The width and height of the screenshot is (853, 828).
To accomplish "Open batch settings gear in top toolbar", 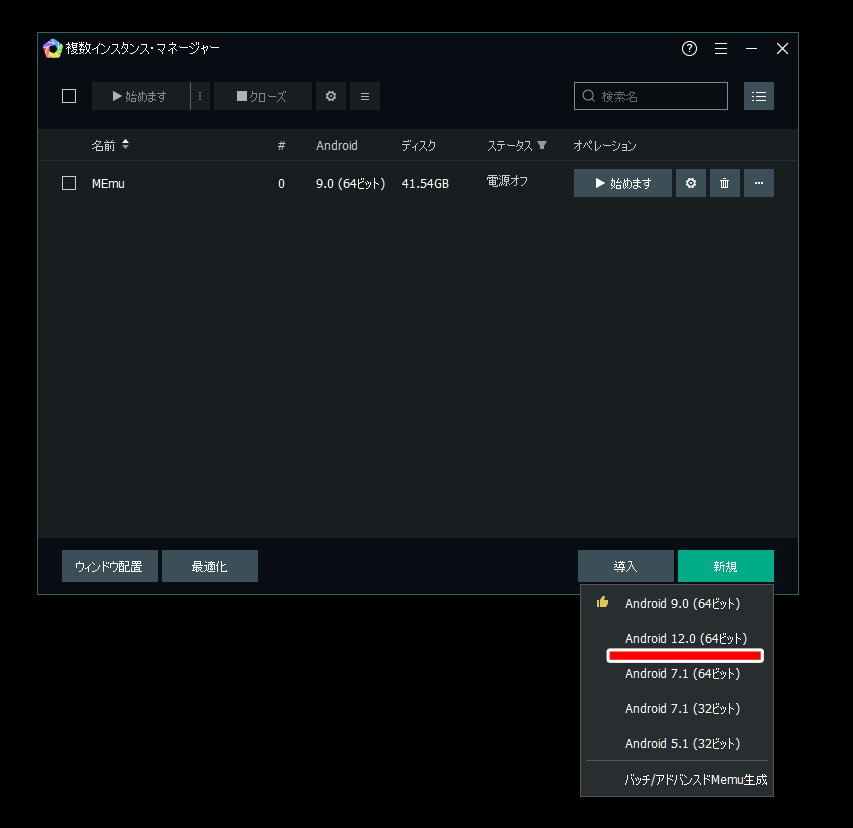I will (x=331, y=96).
